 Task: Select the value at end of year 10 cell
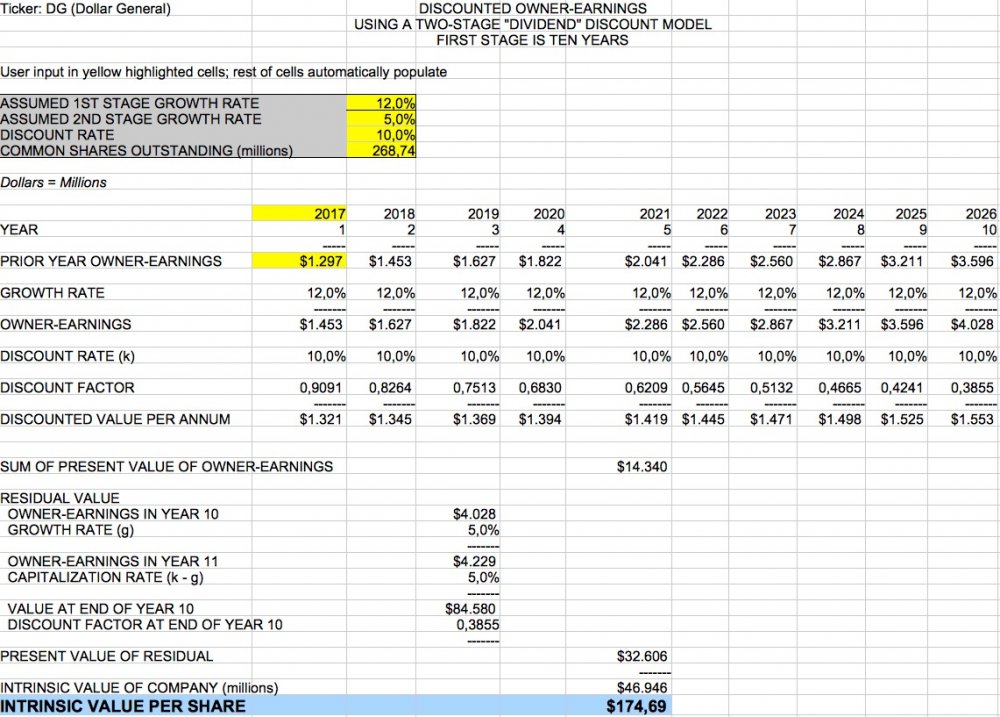point(468,608)
